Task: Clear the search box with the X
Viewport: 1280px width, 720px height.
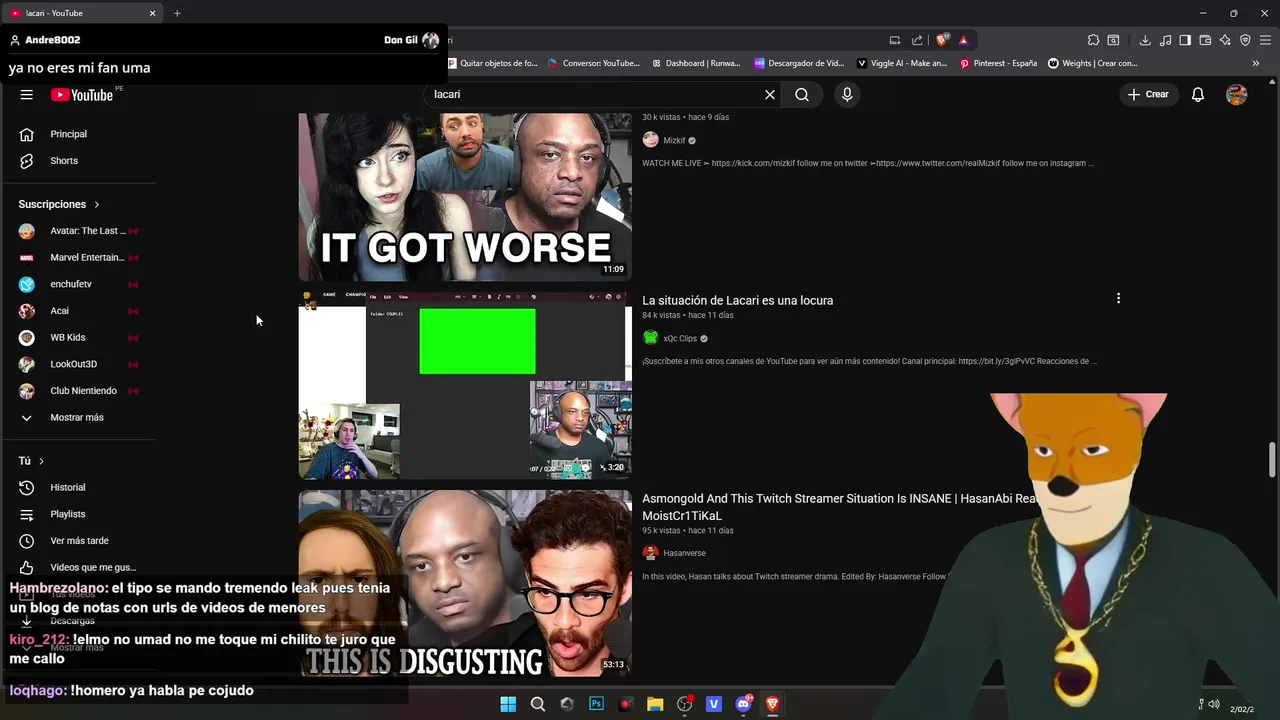Action: 770,94
